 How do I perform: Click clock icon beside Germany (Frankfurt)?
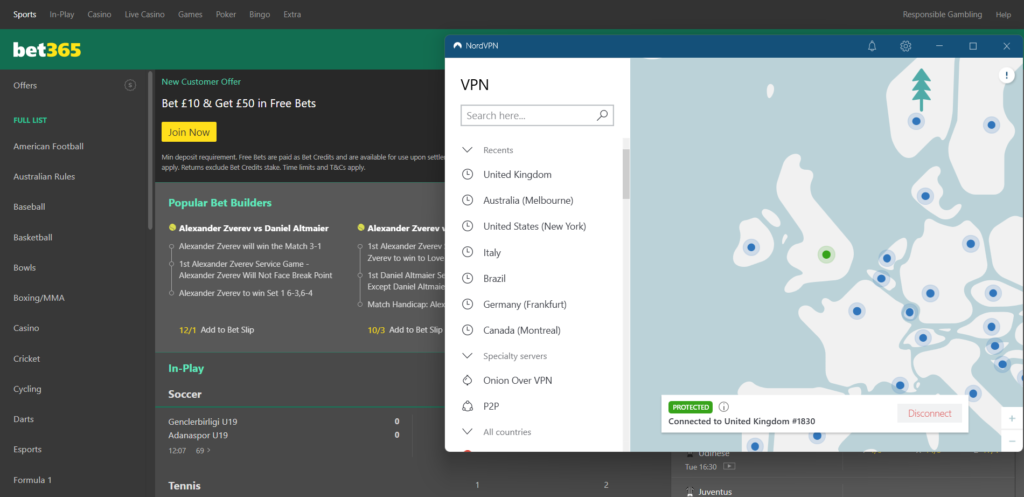coord(467,304)
